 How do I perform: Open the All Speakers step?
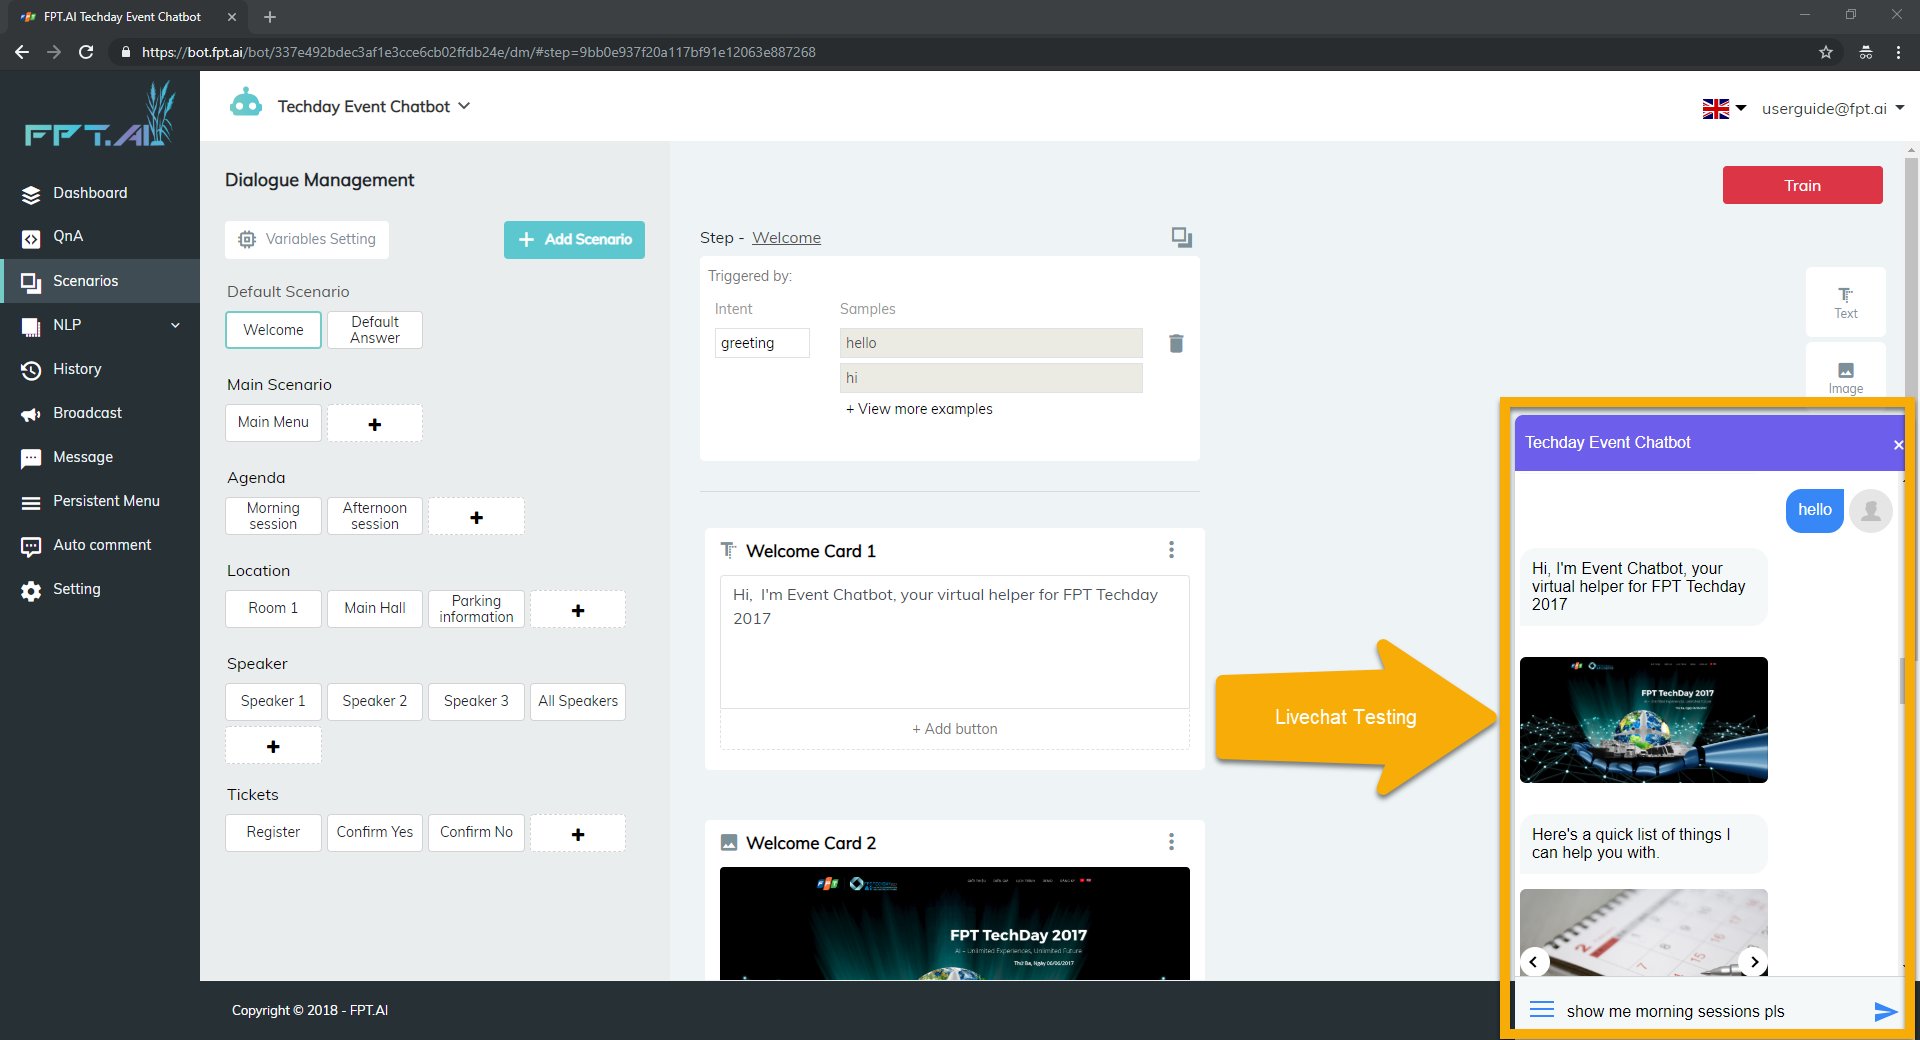[x=578, y=701]
